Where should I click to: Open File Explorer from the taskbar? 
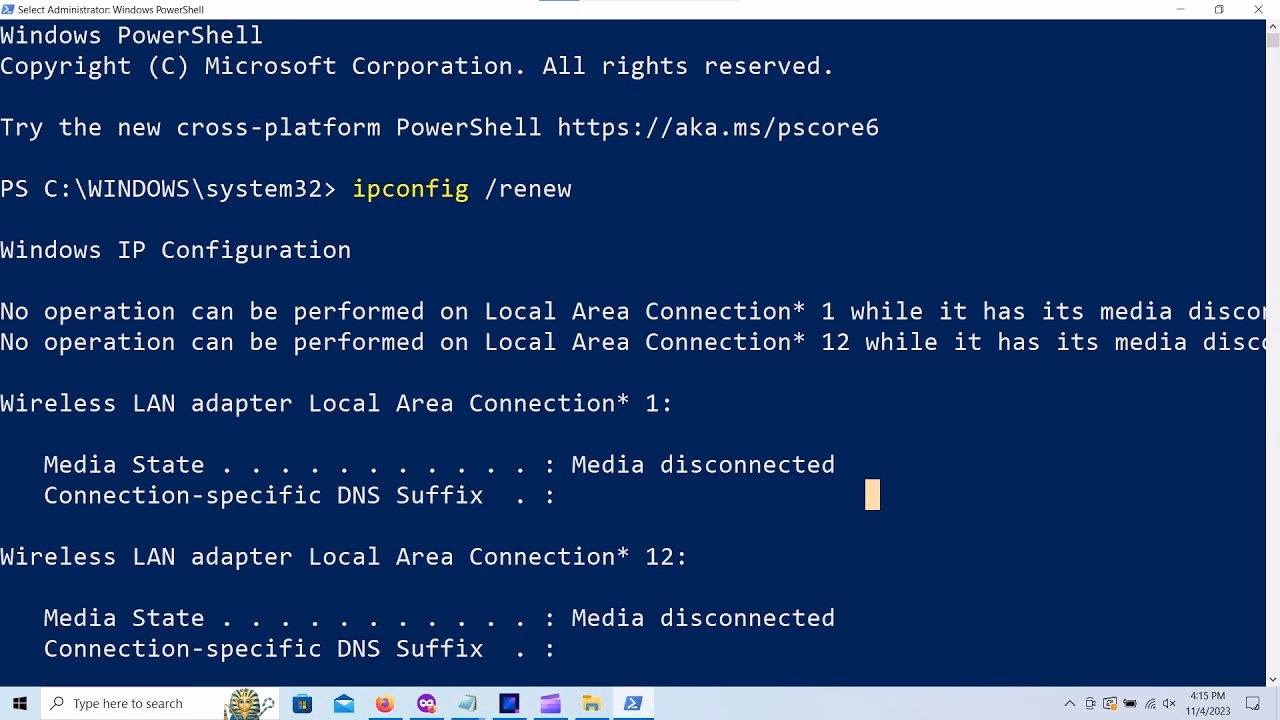pyautogui.click(x=591, y=703)
